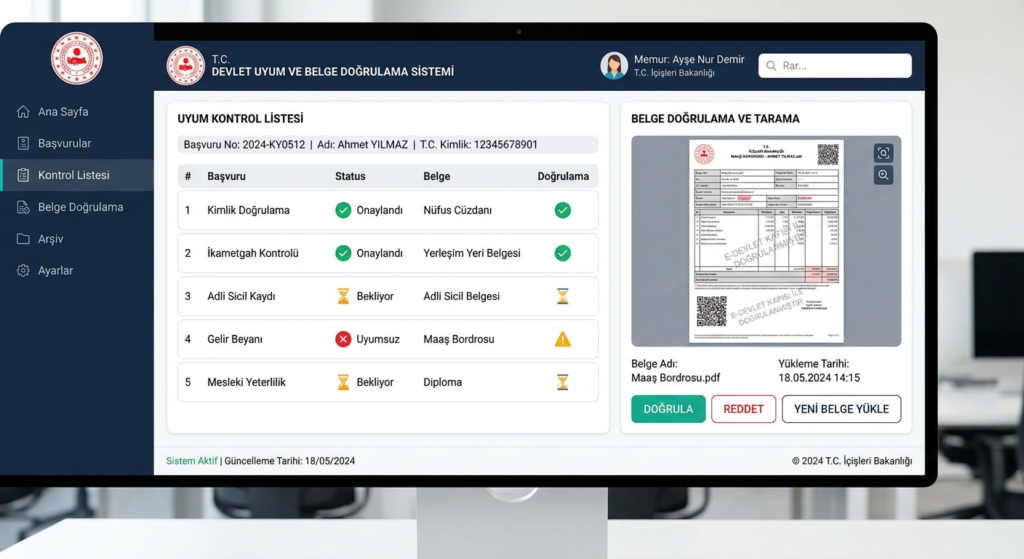Open the scanned Maaş Bordrosu document preview
Viewport: 1024px width, 559px height.
pos(766,241)
